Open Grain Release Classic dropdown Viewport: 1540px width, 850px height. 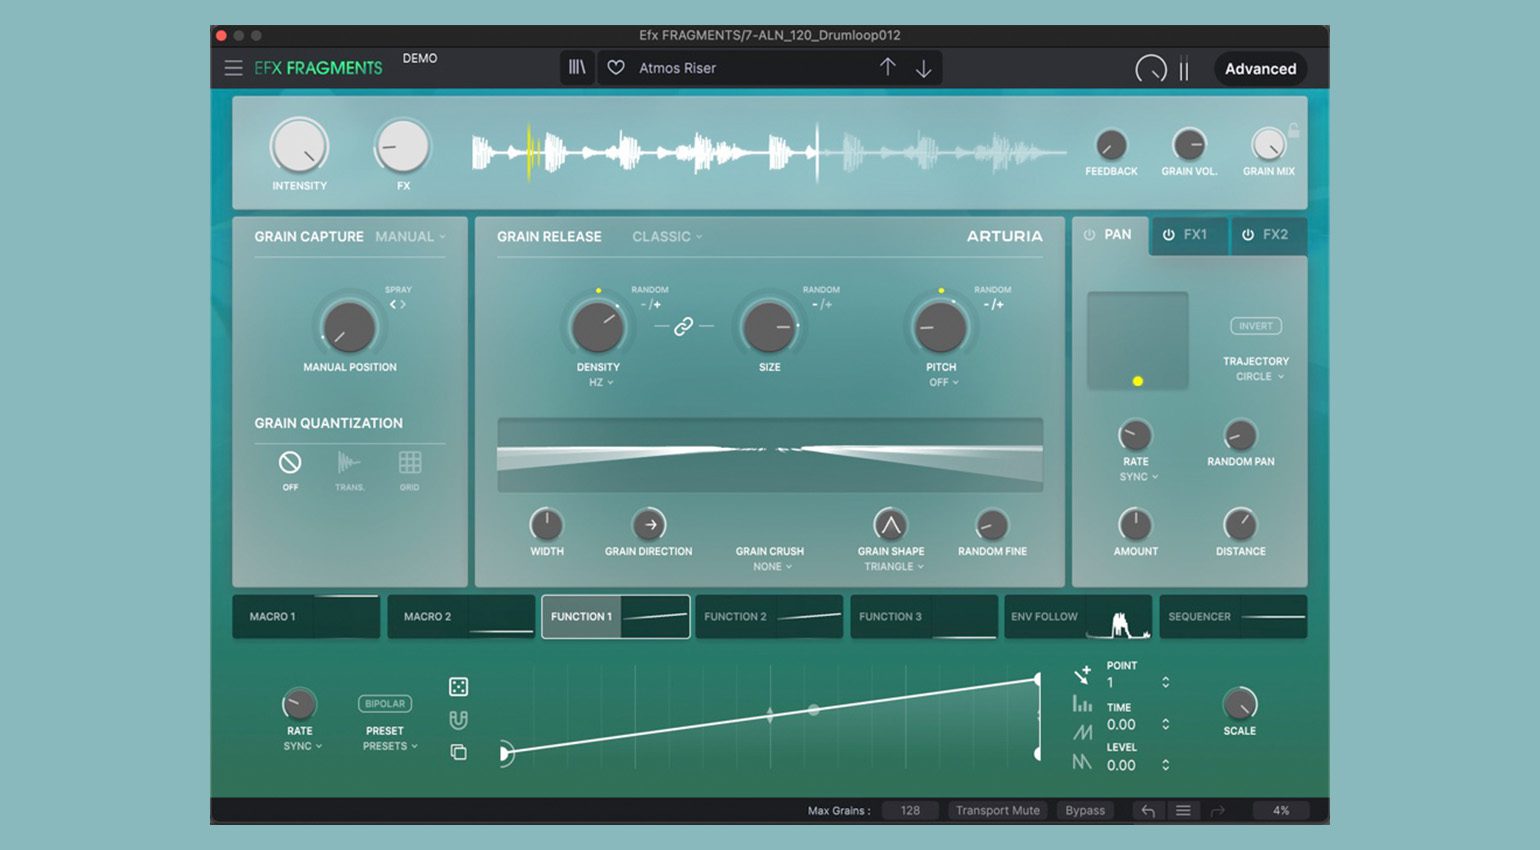coord(667,237)
